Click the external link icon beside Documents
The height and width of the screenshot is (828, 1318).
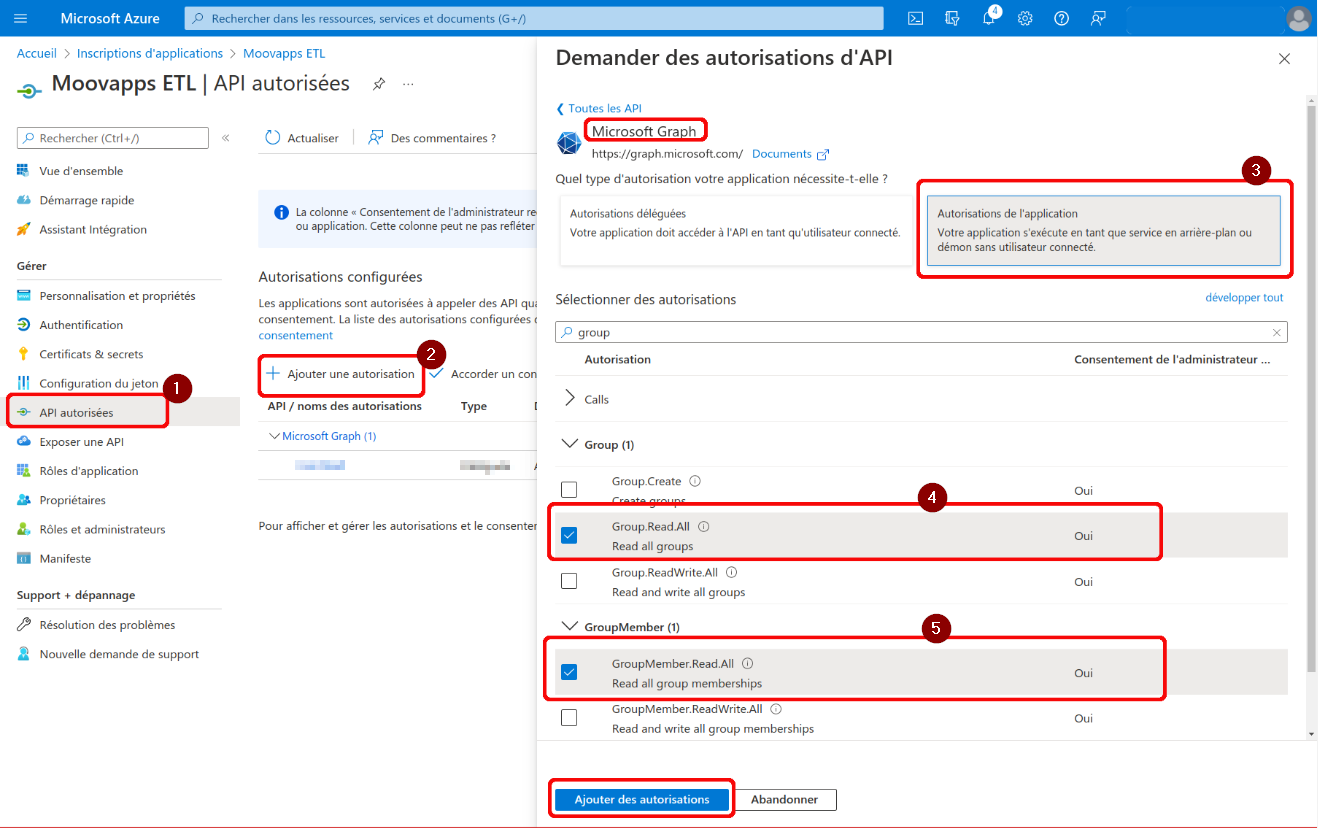823,154
